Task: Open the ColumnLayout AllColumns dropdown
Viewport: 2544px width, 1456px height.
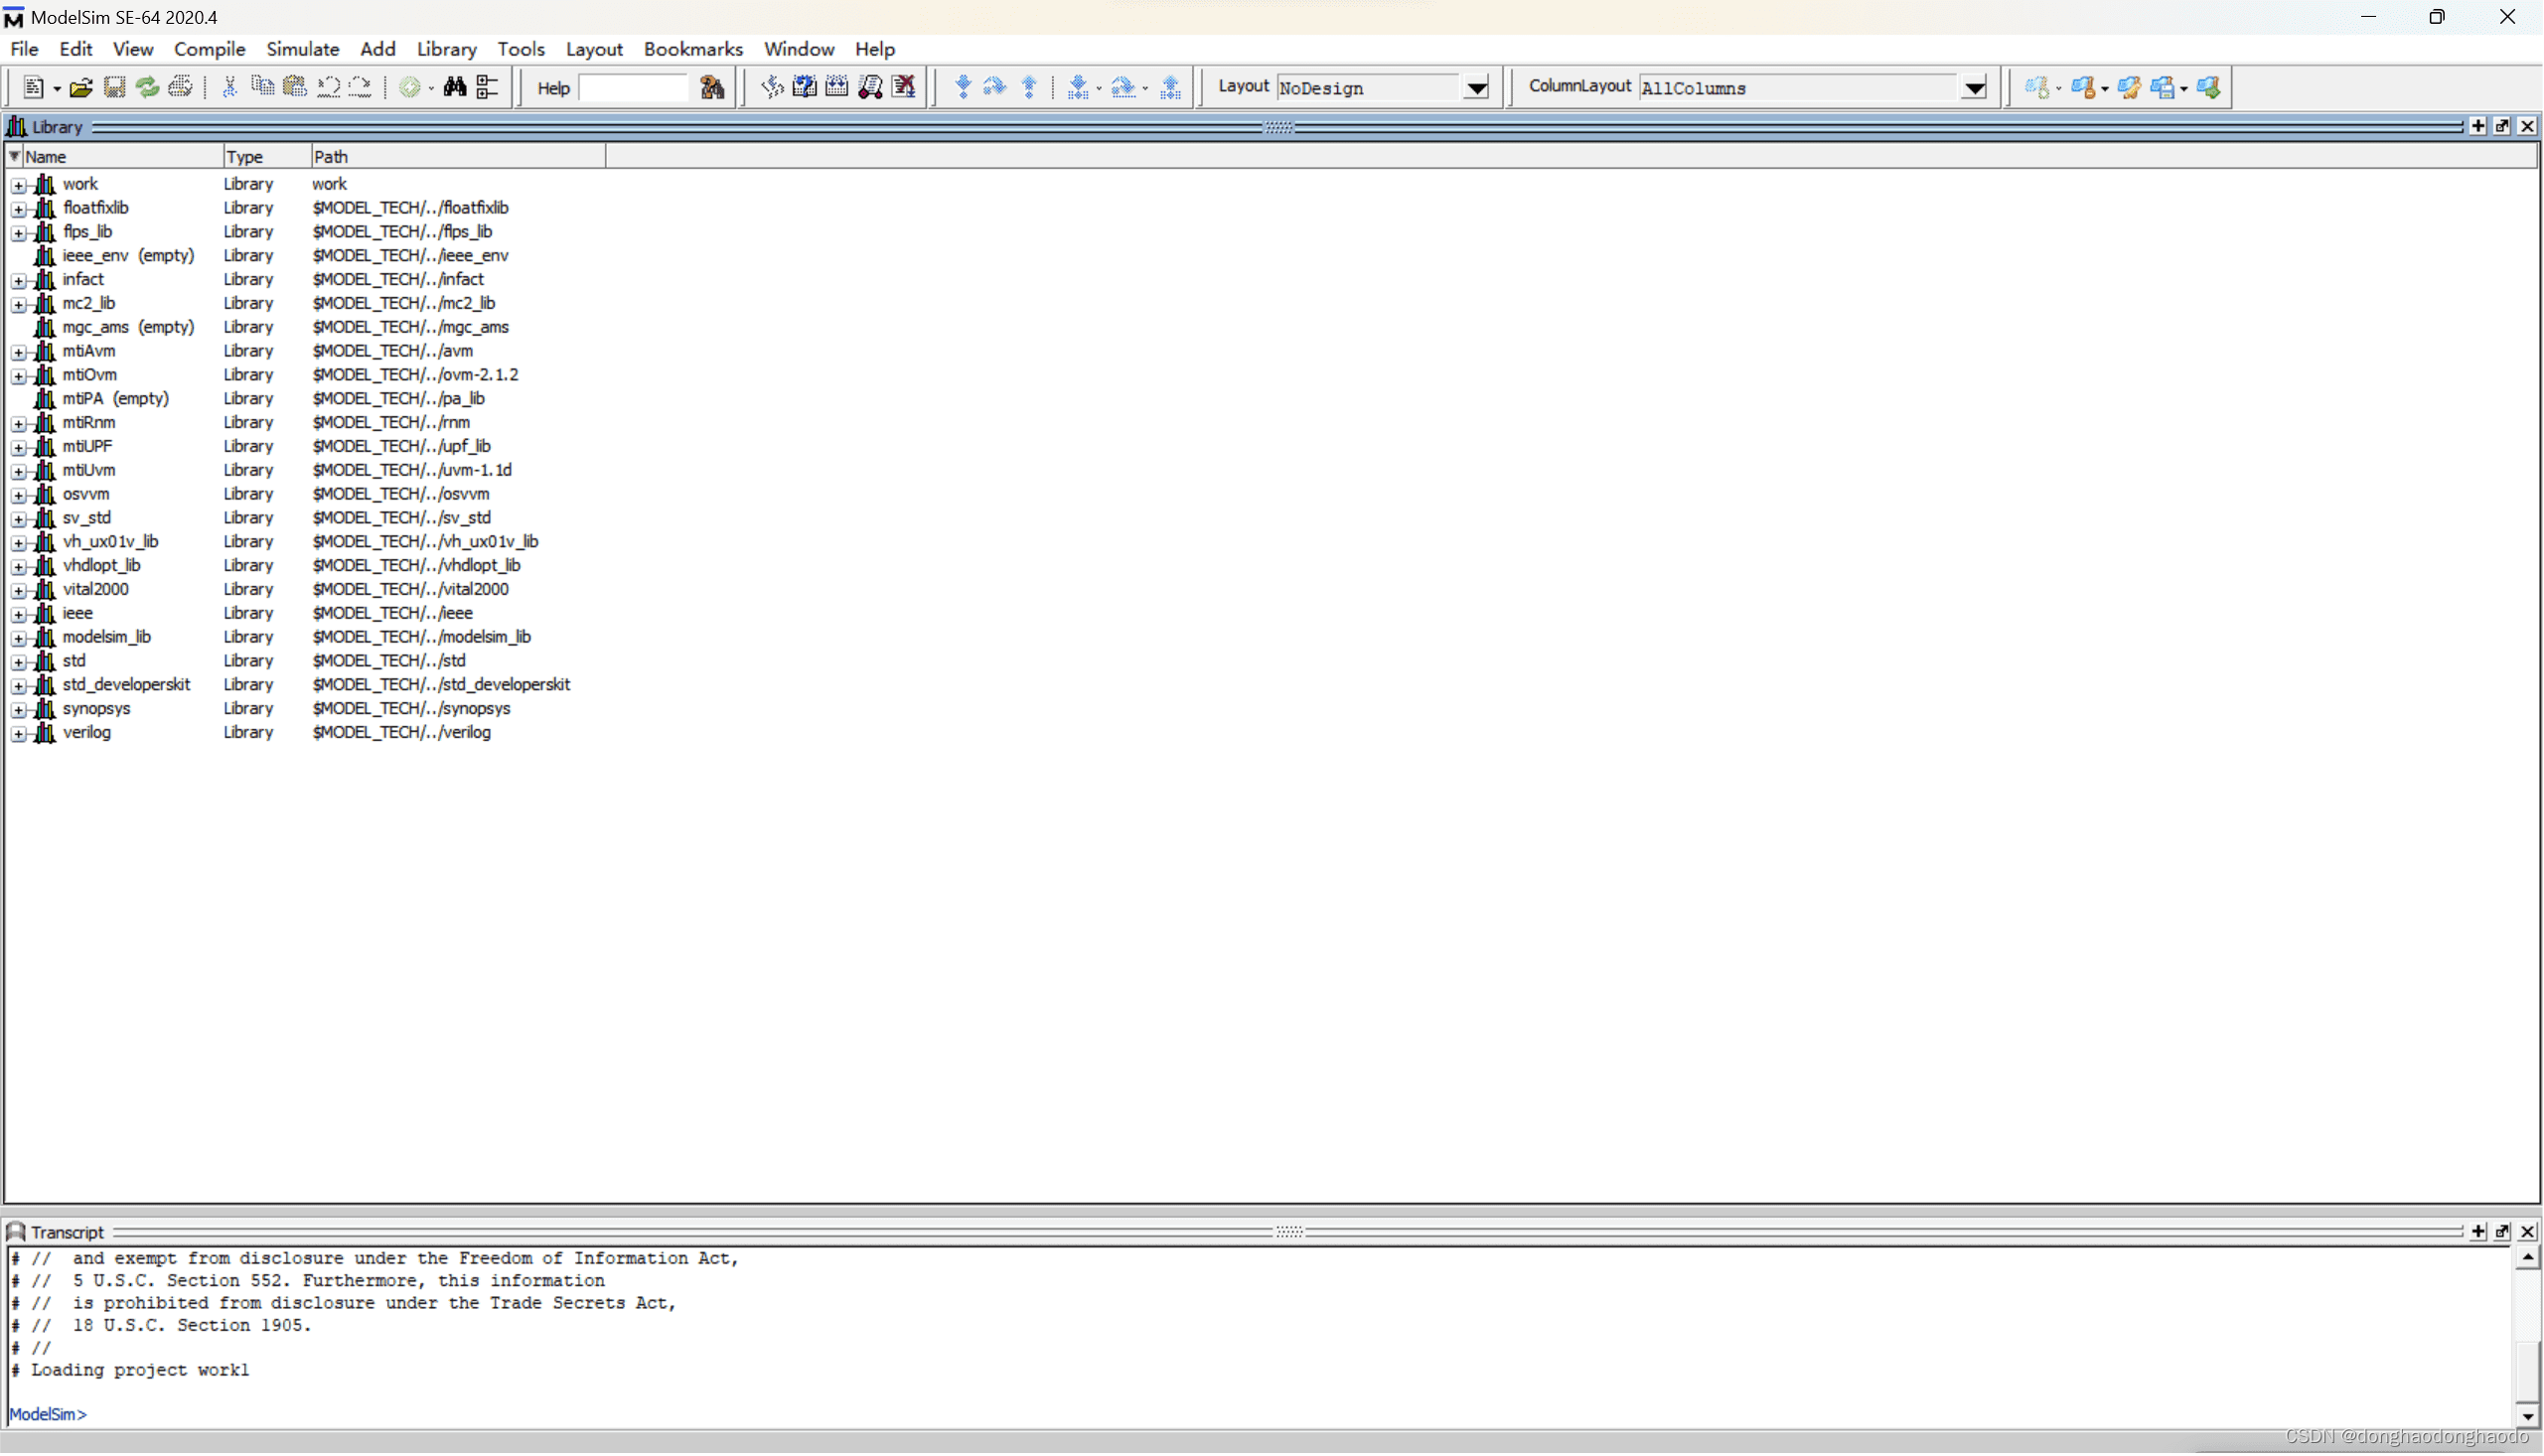Action: tap(1974, 88)
